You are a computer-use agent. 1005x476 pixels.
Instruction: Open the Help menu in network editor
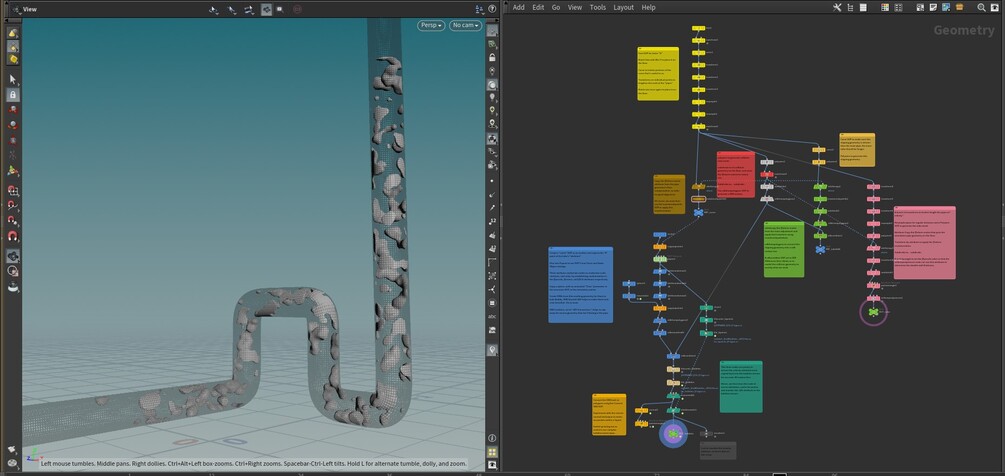tap(649, 8)
